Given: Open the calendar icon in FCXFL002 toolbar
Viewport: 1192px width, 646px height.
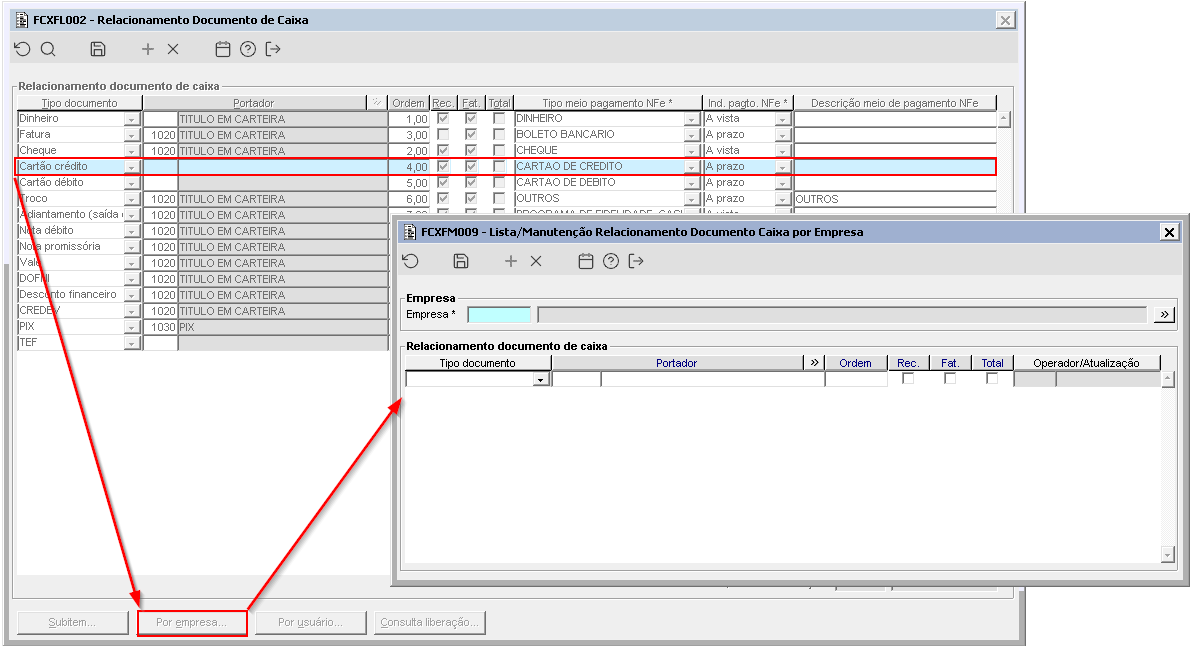Looking at the screenshot, I should (223, 49).
